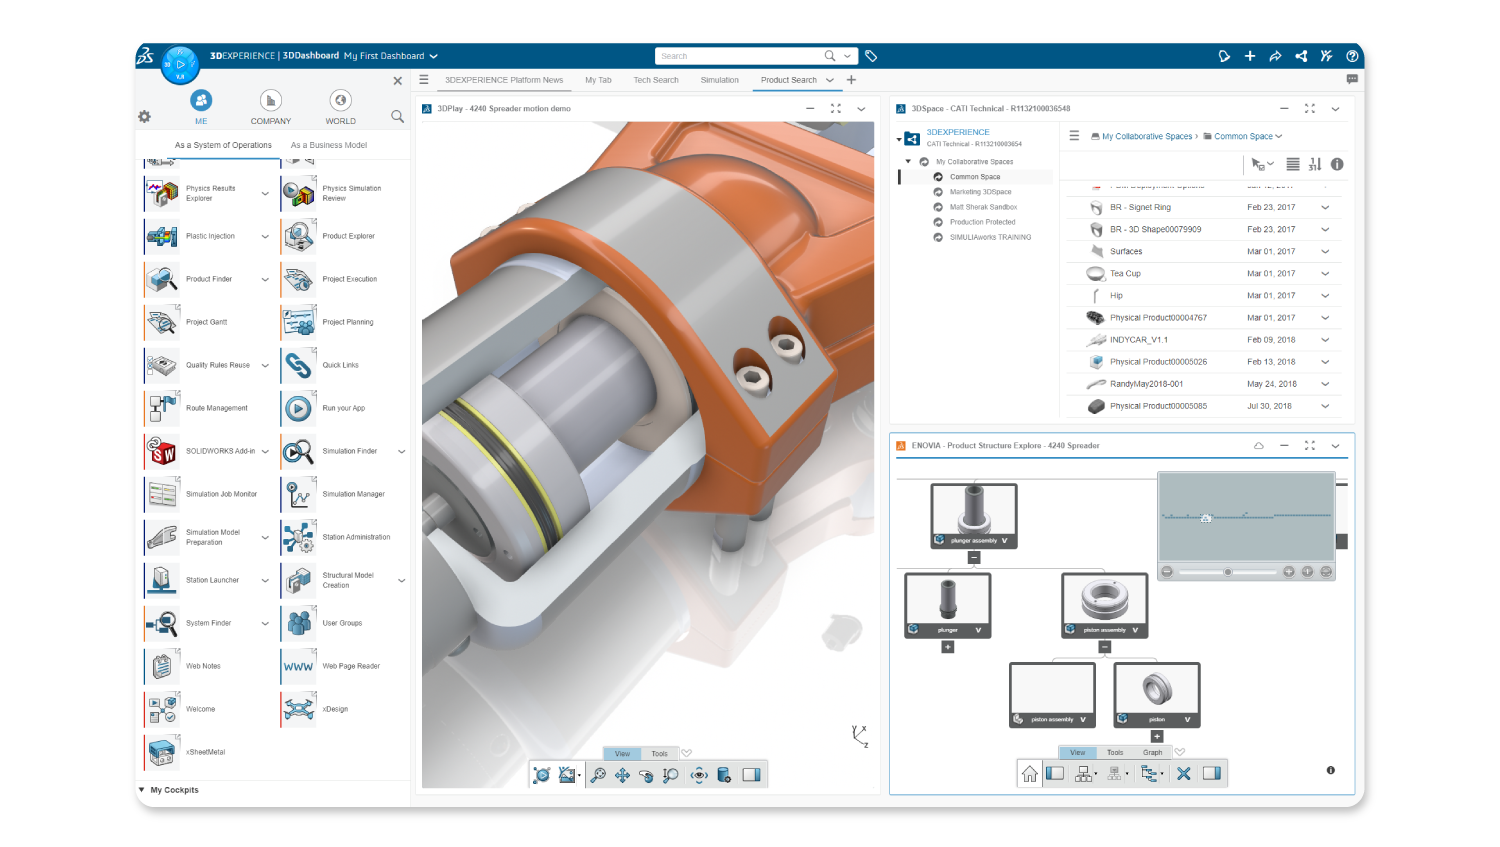Select Marketing 3DSpace in the tree
This screenshot has height=847, width=1500.
[980, 192]
